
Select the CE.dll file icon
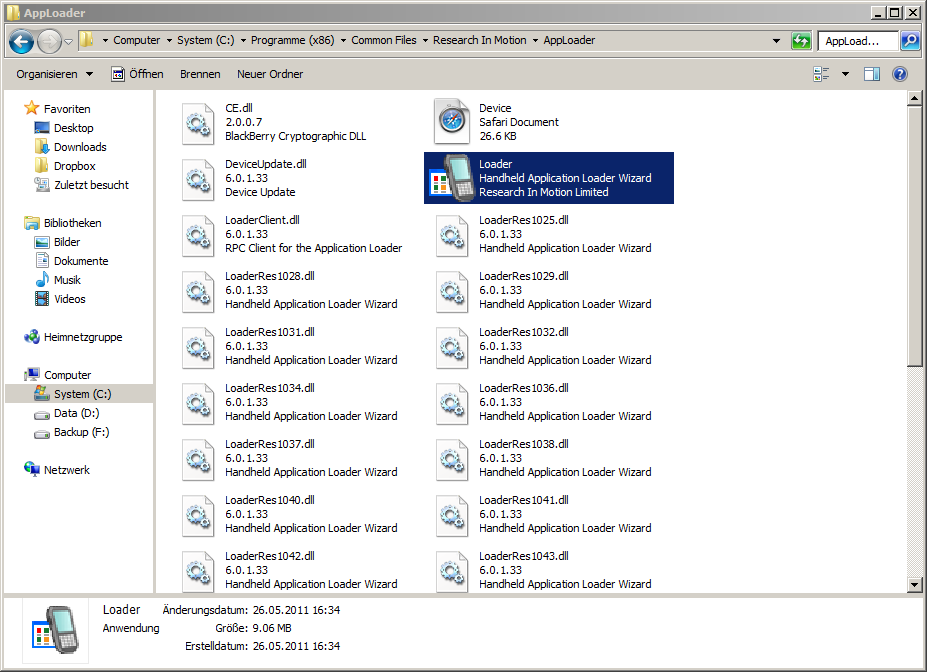pos(198,123)
